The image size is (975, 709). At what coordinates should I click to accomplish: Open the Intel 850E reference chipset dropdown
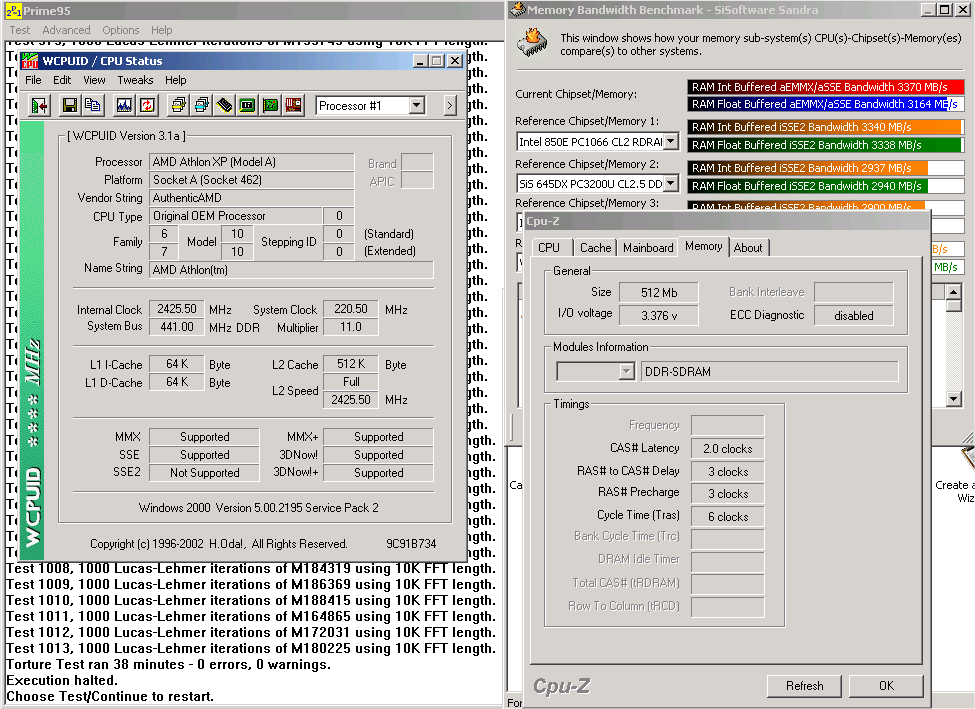pos(670,142)
